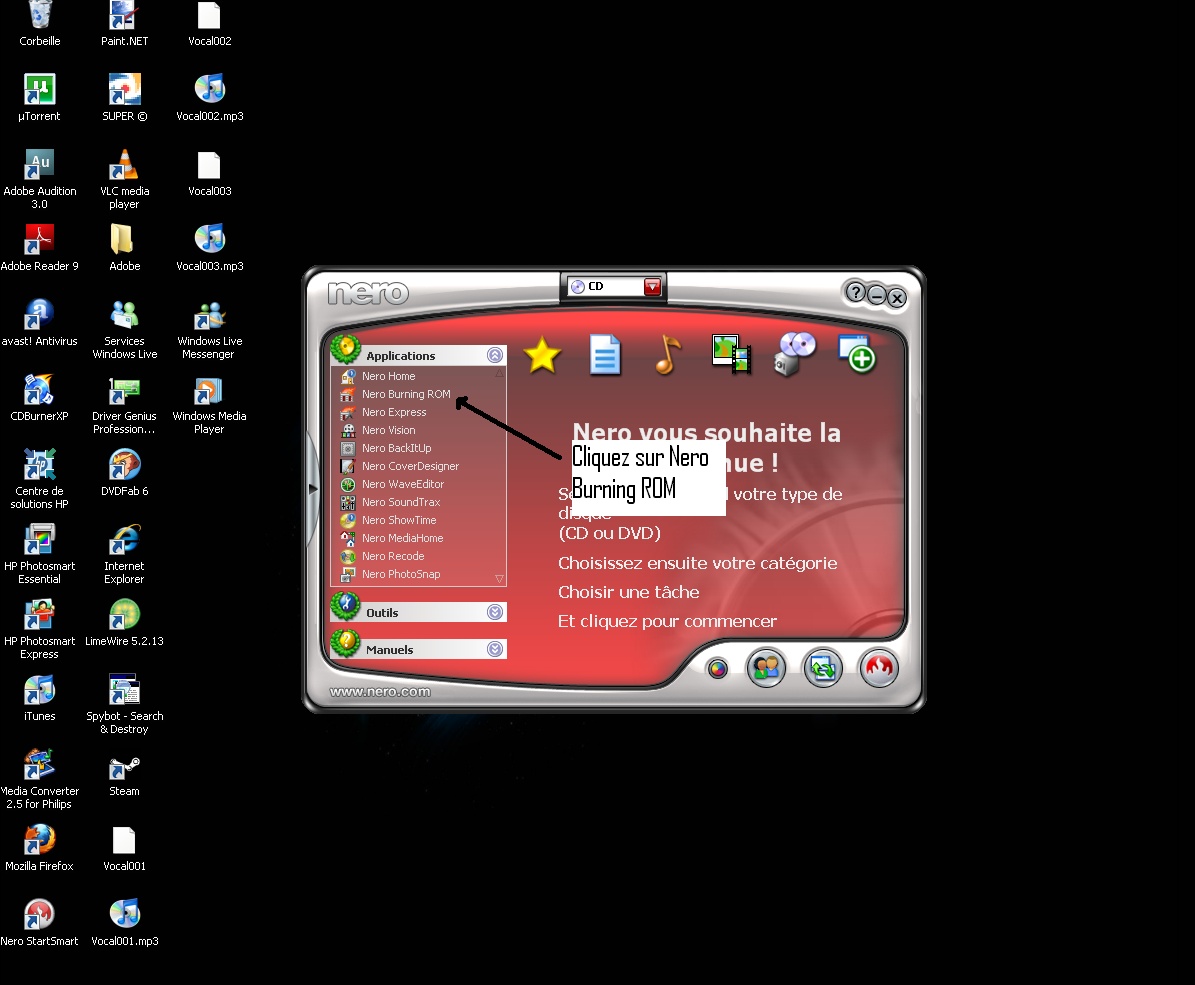Expand the Outils section
Image resolution: width=1195 pixels, height=985 pixels.
tap(495, 612)
